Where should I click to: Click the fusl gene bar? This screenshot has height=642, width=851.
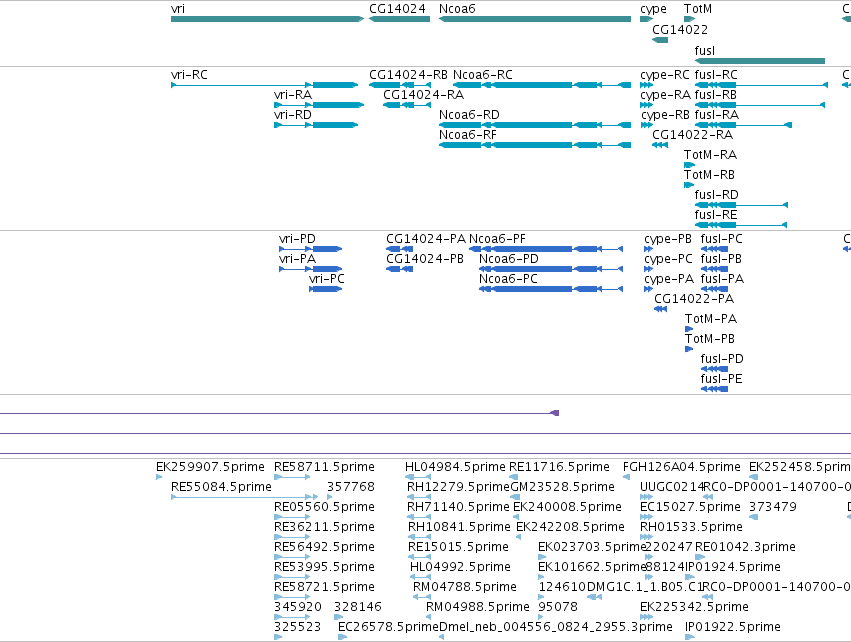[x=760, y=61]
